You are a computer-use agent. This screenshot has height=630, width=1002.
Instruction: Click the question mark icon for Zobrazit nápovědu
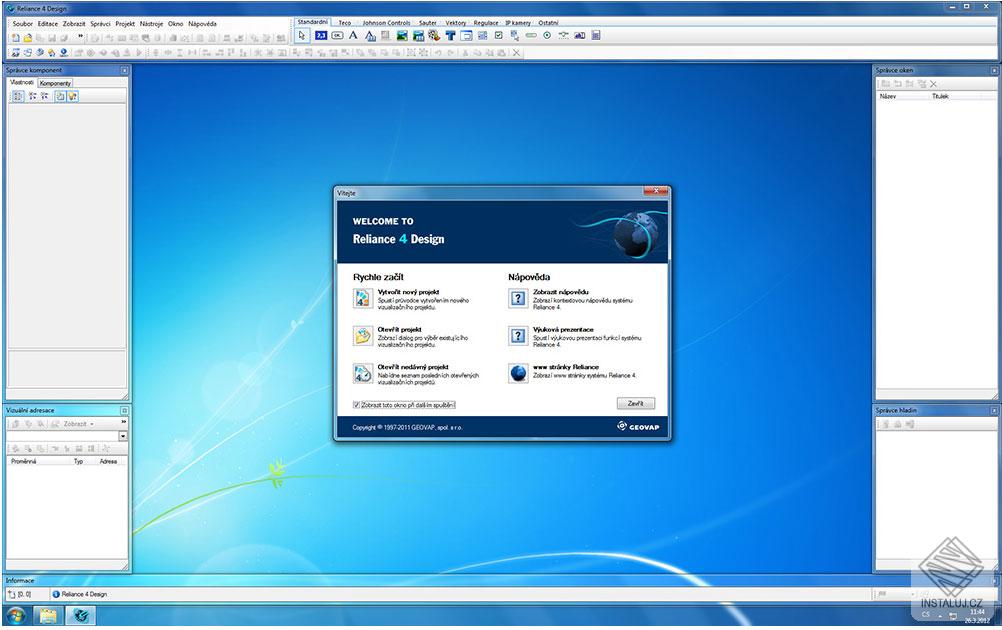coord(518,298)
